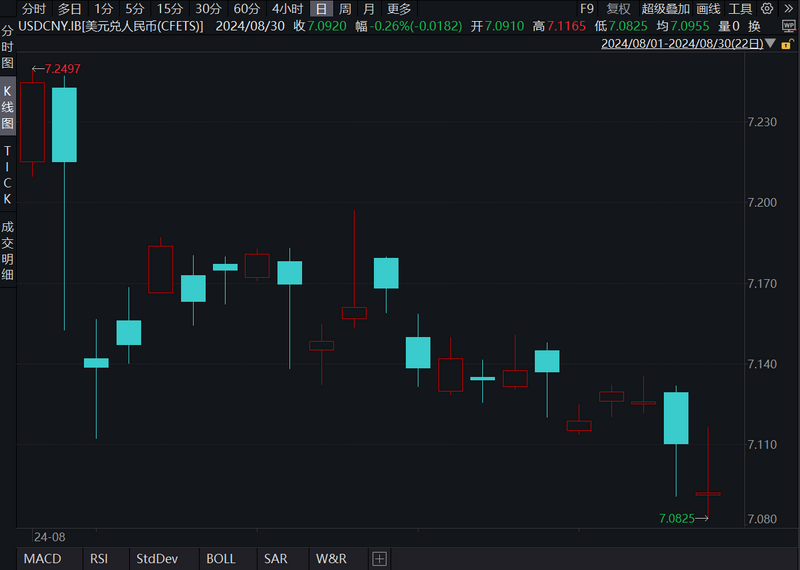Click the 7.200 price axis label

coord(762,203)
